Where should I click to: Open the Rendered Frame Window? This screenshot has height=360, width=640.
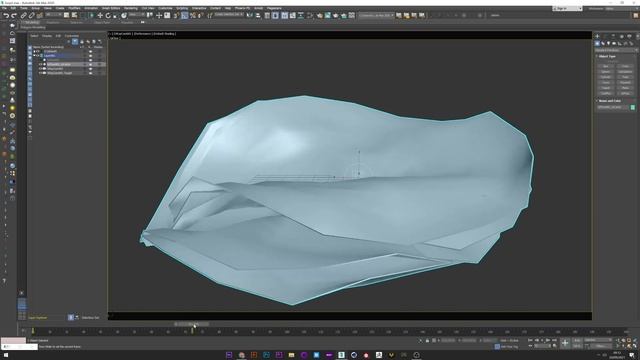point(327,15)
